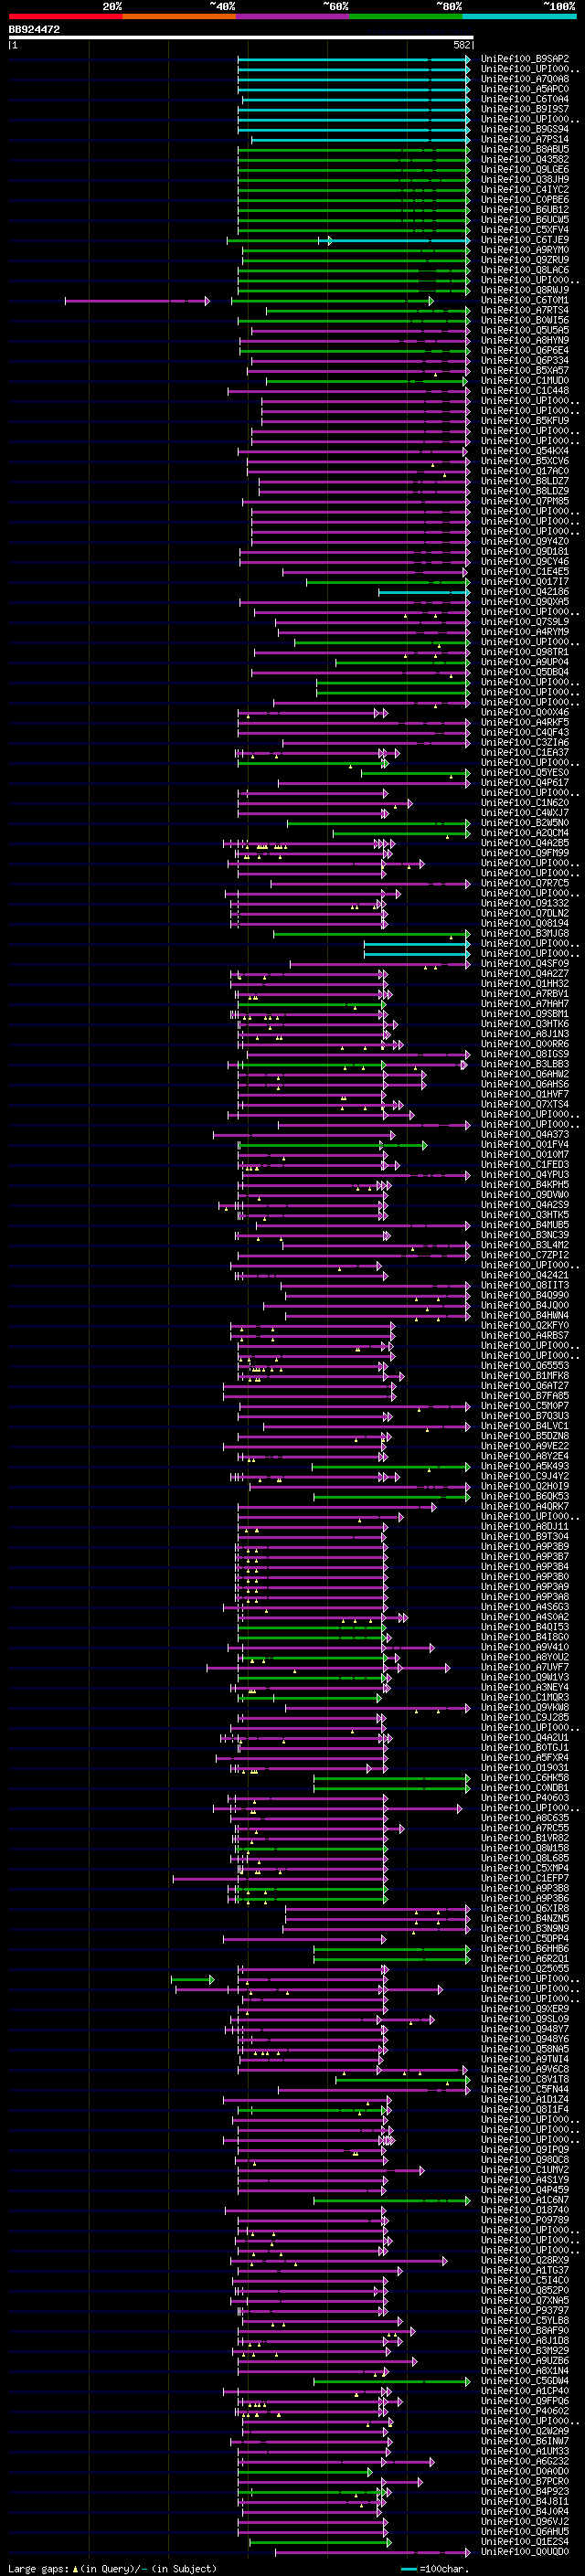
Task: Choose hit label UniRef100_C1UMV2
Action: 525,2170
